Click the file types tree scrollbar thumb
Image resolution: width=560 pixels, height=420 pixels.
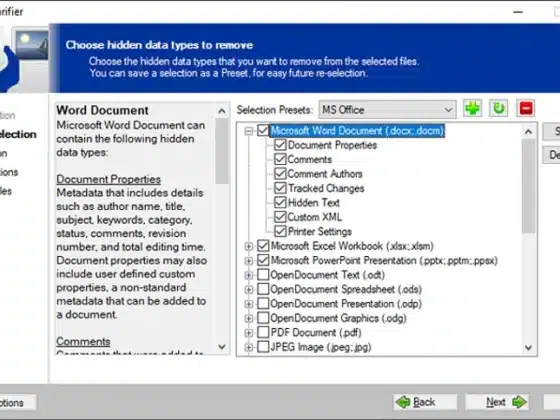pyautogui.click(x=529, y=186)
